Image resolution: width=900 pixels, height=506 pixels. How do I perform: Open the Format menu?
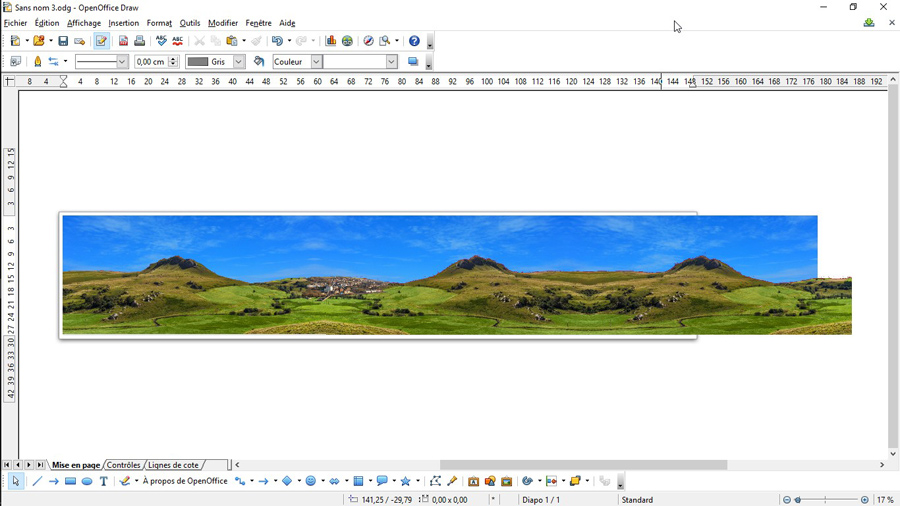coord(159,23)
